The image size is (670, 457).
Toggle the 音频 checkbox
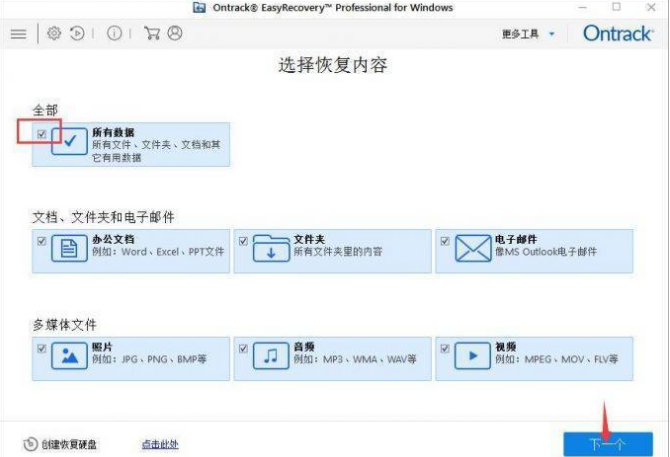pos(243,349)
